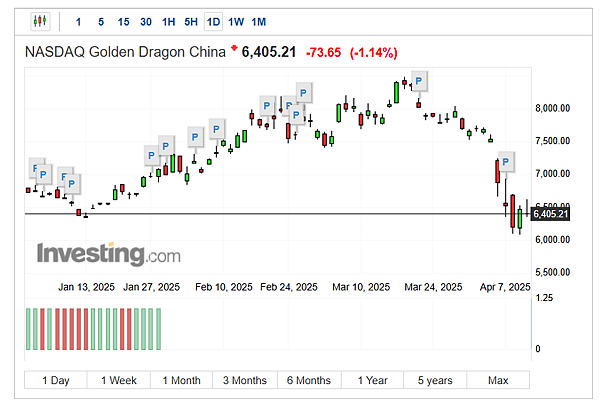This screenshot has height=409, width=600.
Task: Show the 1 Month range
Action: pyautogui.click(x=181, y=380)
